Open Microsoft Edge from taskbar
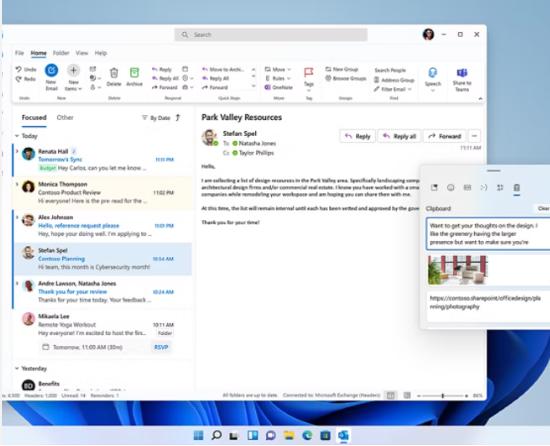Screen dimensions: 550x446 pyautogui.click(x=307, y=435)
